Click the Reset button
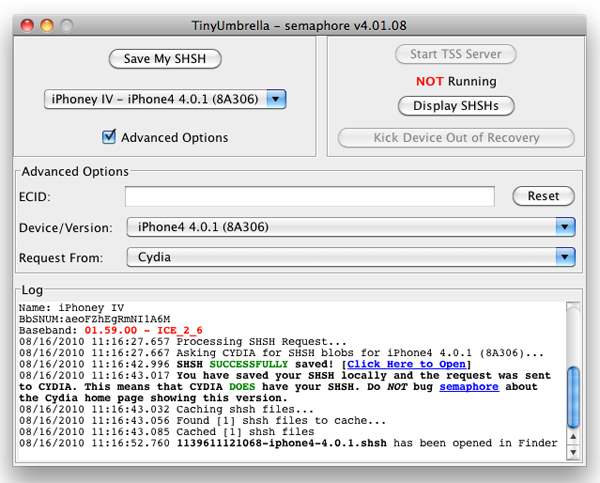 coord(543,196)
